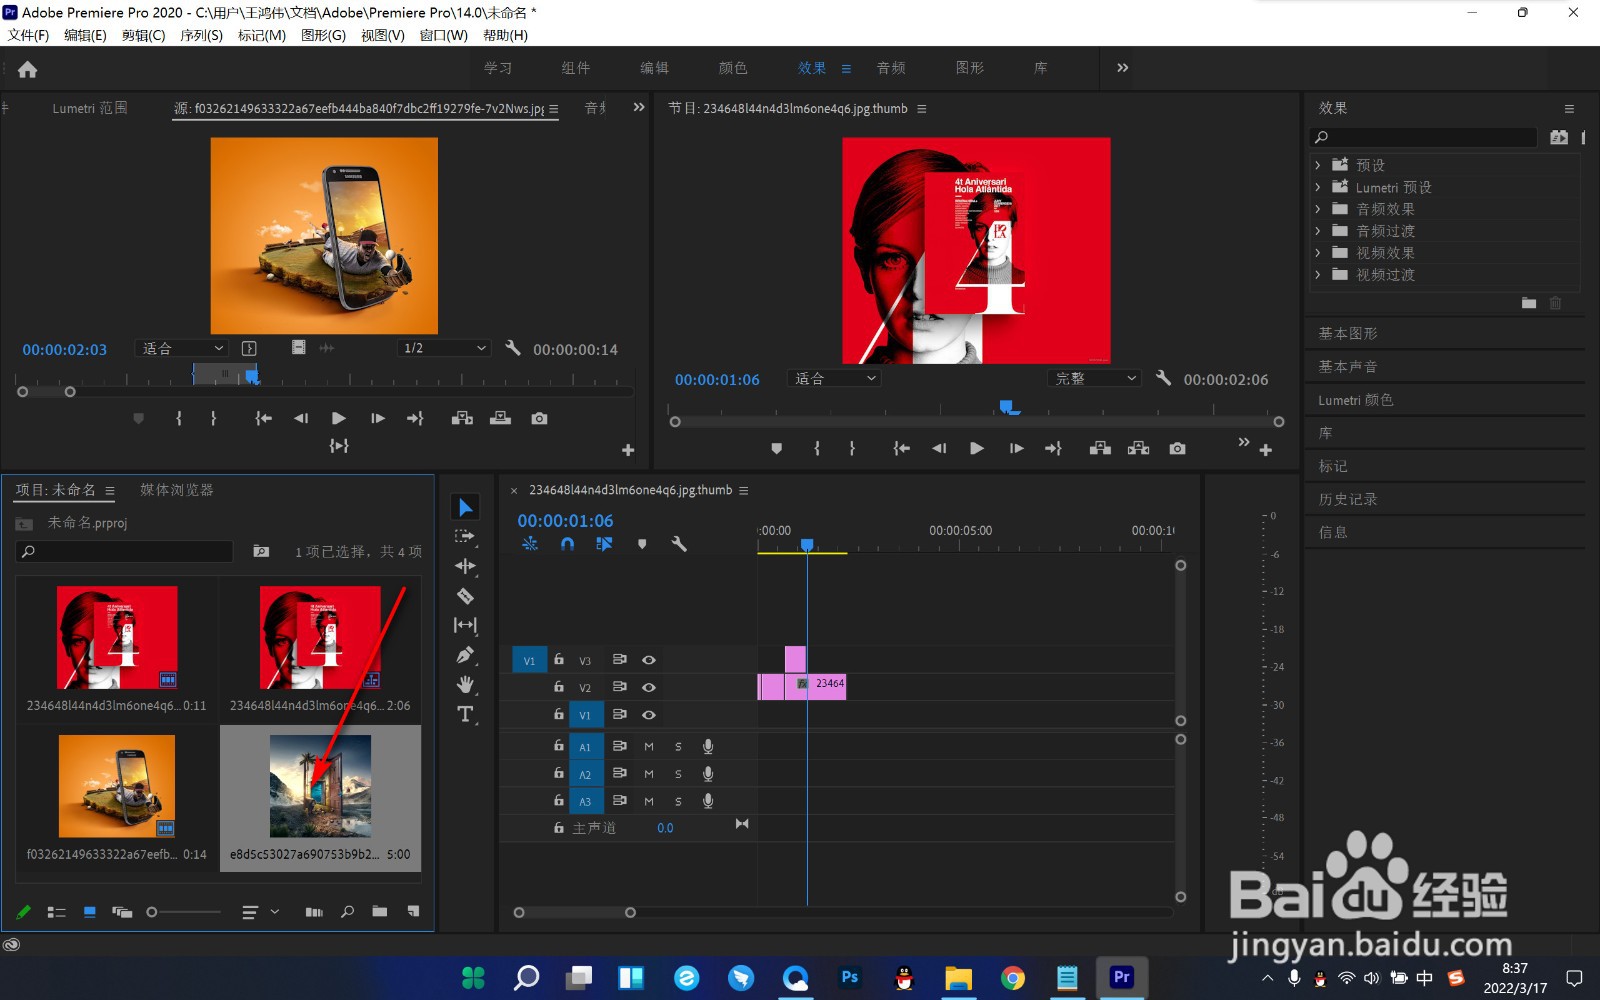Open 剪辑(C) menu
Screen dimensions: 1600x1000
click(x=143, y=35)
